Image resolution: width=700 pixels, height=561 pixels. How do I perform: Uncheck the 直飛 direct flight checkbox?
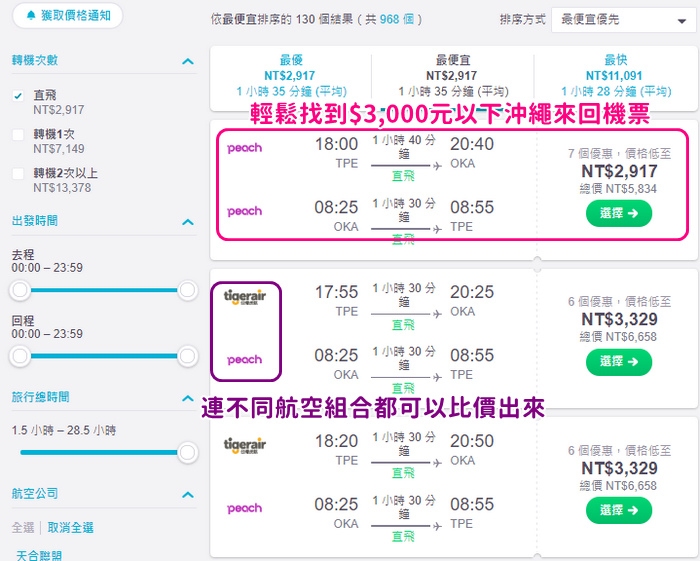coord(18,96)
